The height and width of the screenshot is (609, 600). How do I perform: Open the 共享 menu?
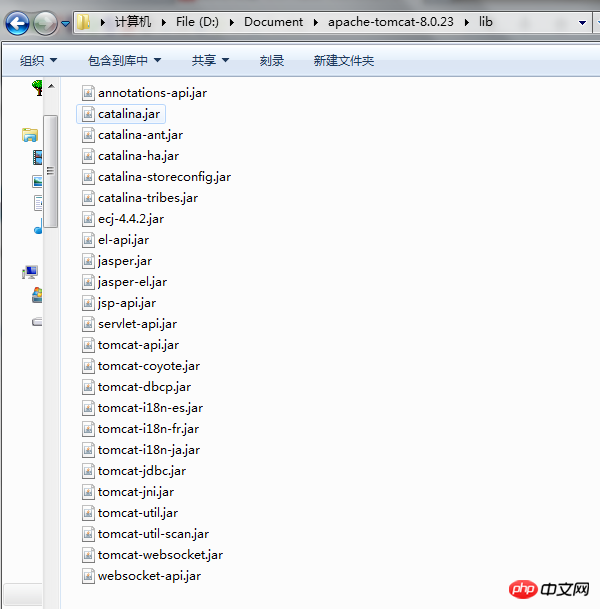(x=210, y=61)
